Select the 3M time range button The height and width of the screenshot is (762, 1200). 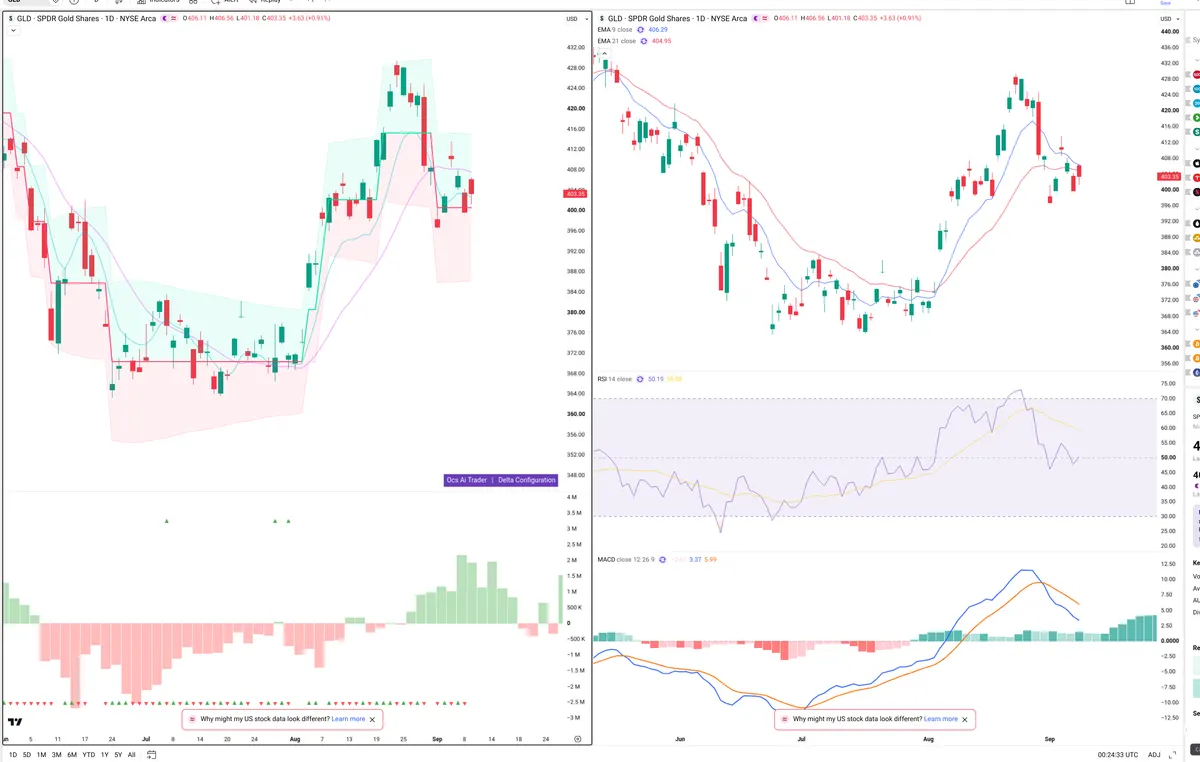pos(56,755)
